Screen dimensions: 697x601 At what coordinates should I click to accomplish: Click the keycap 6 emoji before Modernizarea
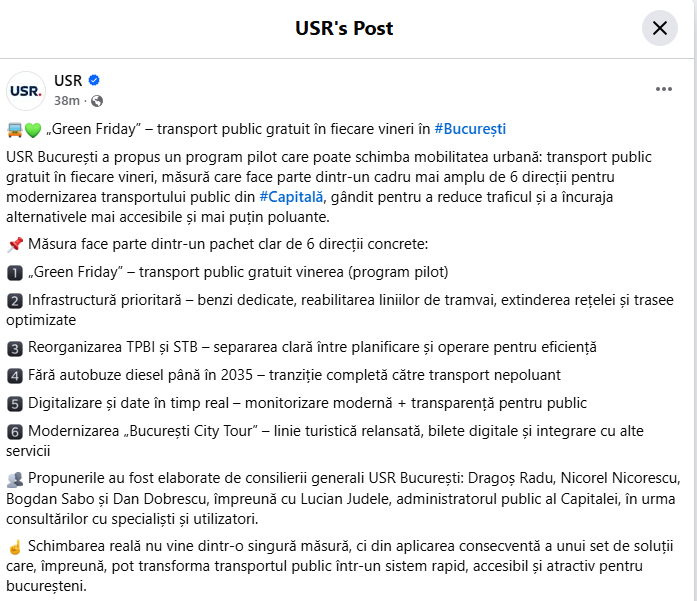click(14, 432)
